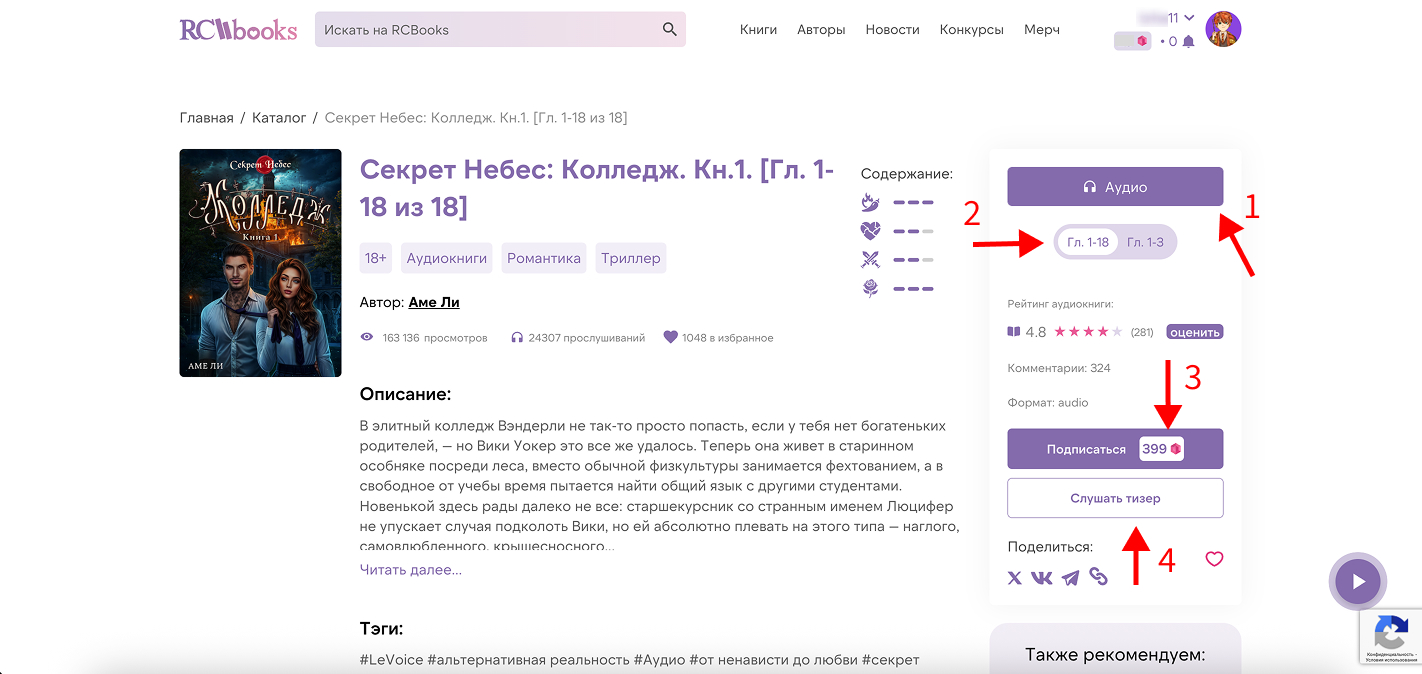The height and width of the screenshot is (674, 1422).
Task: Copy the book link via chain icon
Action: tap(1099, 577)
